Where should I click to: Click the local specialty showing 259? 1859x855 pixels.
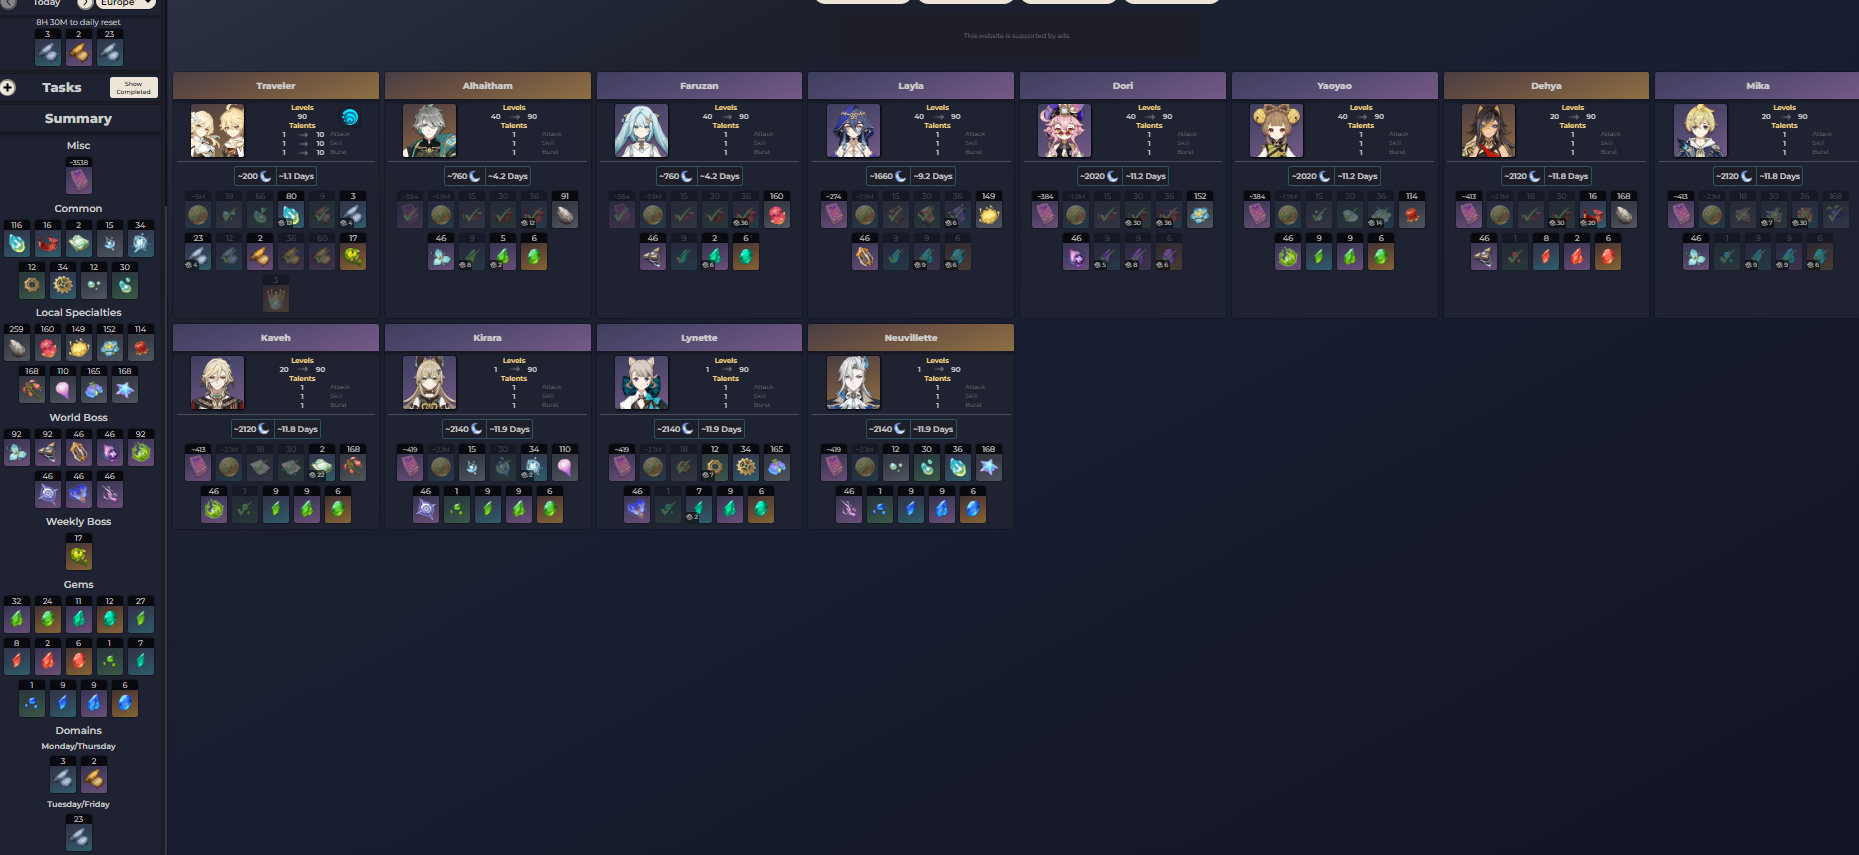coord(17,343)
